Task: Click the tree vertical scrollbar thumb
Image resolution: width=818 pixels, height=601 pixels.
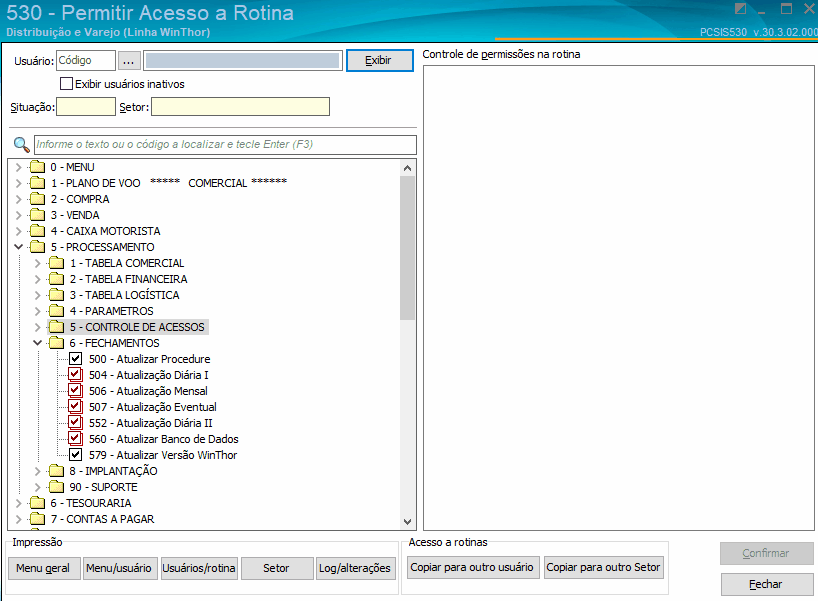Action: 407,248
